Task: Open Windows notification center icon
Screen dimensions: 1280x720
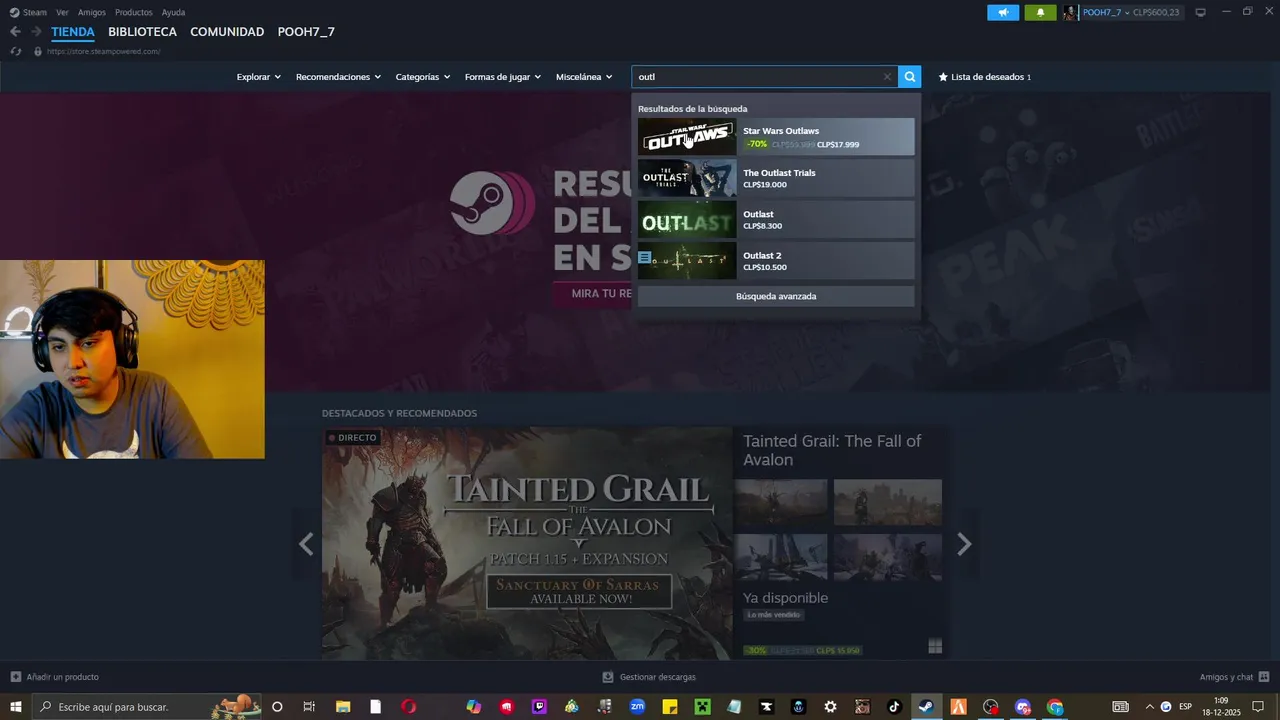Action: tap(1258, 707)
